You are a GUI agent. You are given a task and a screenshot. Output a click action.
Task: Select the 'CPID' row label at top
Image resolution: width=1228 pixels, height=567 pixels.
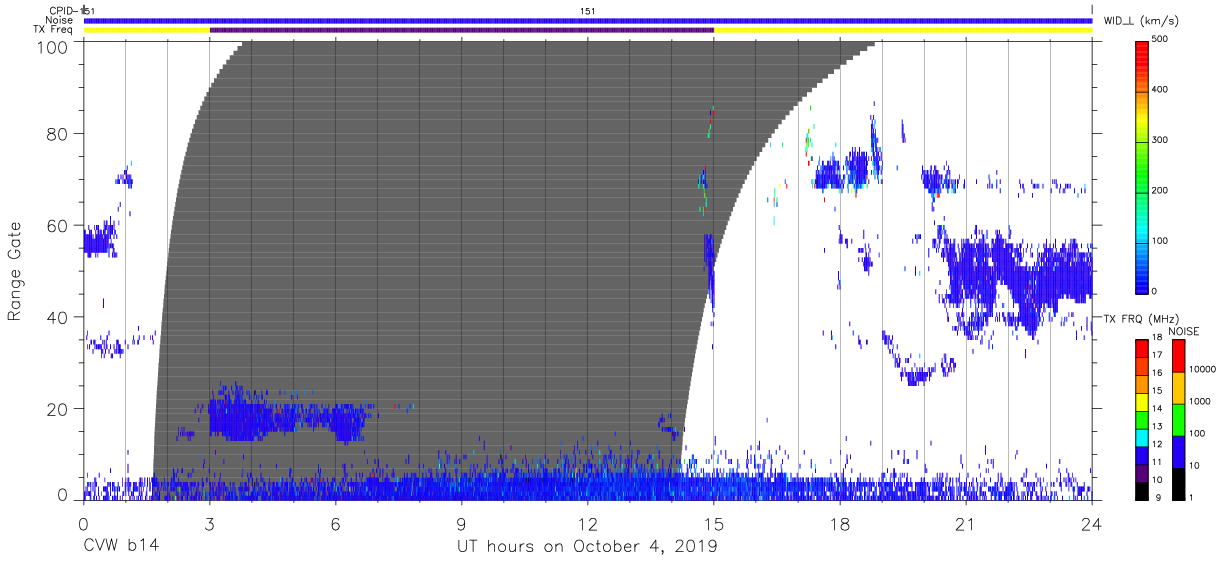click(x=63, y=10)
